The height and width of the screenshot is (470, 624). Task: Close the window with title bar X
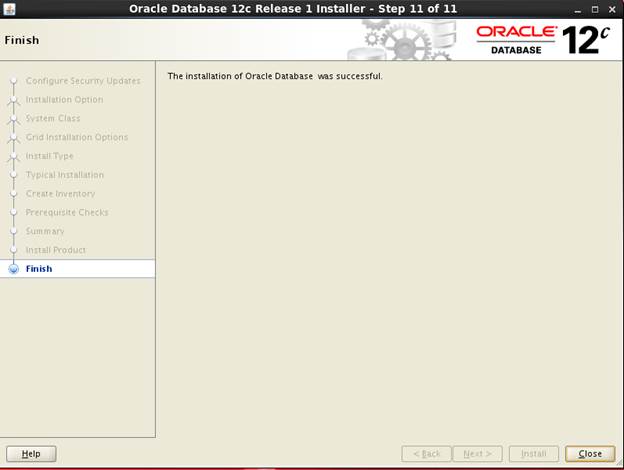[612, 10]
